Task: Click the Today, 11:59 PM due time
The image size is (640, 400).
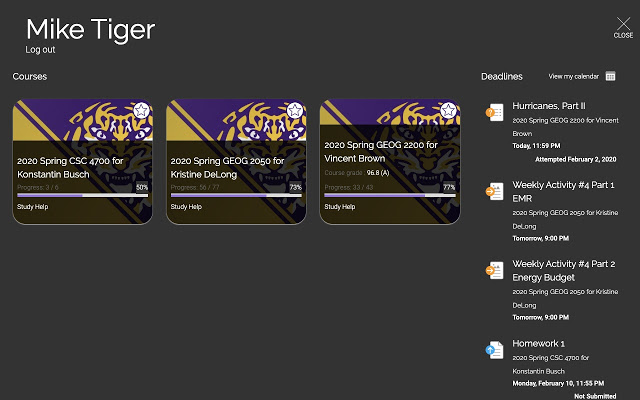Action: tap(536, 146)
